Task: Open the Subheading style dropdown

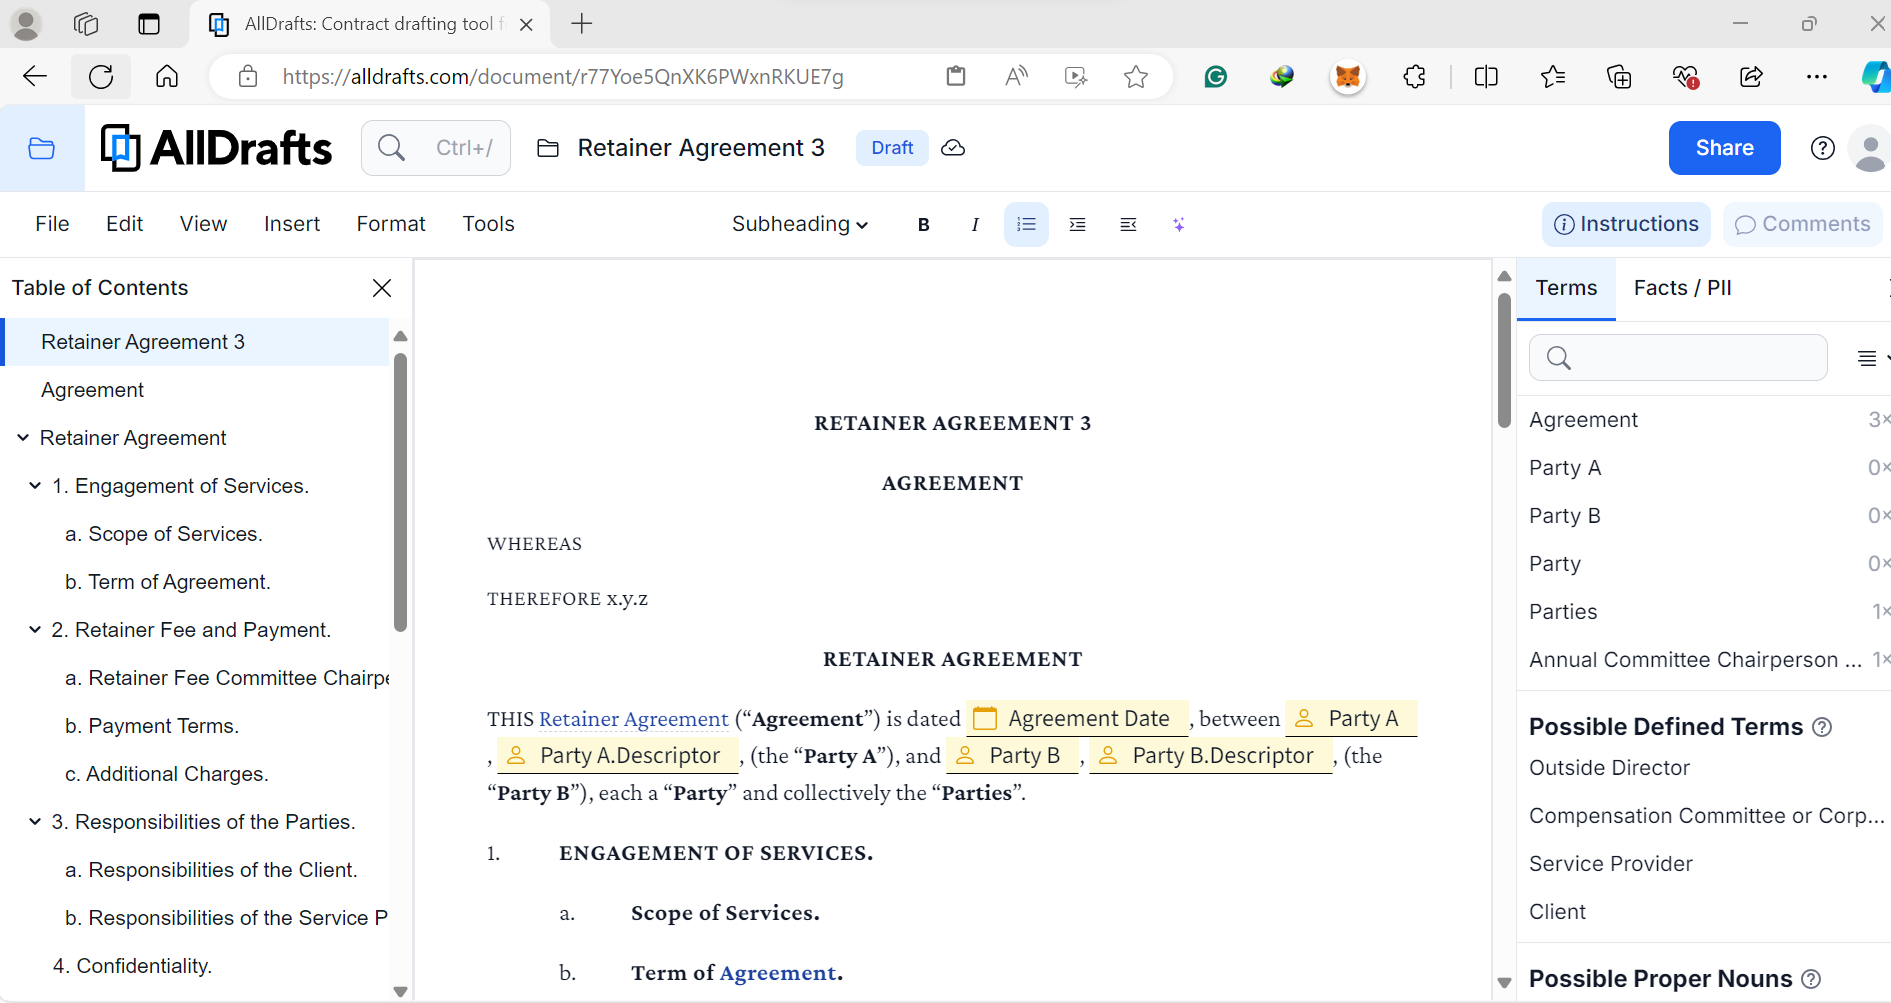Action: (799, 225)
